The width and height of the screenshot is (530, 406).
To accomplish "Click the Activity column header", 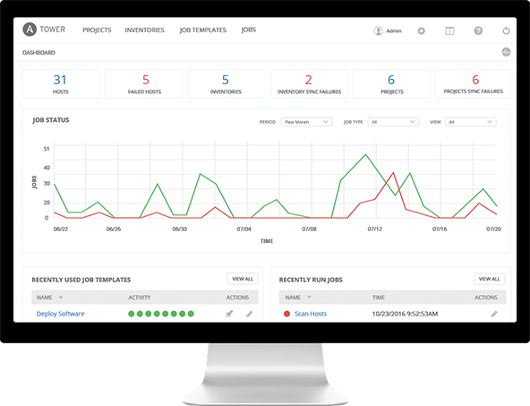I will pos(139,297).
